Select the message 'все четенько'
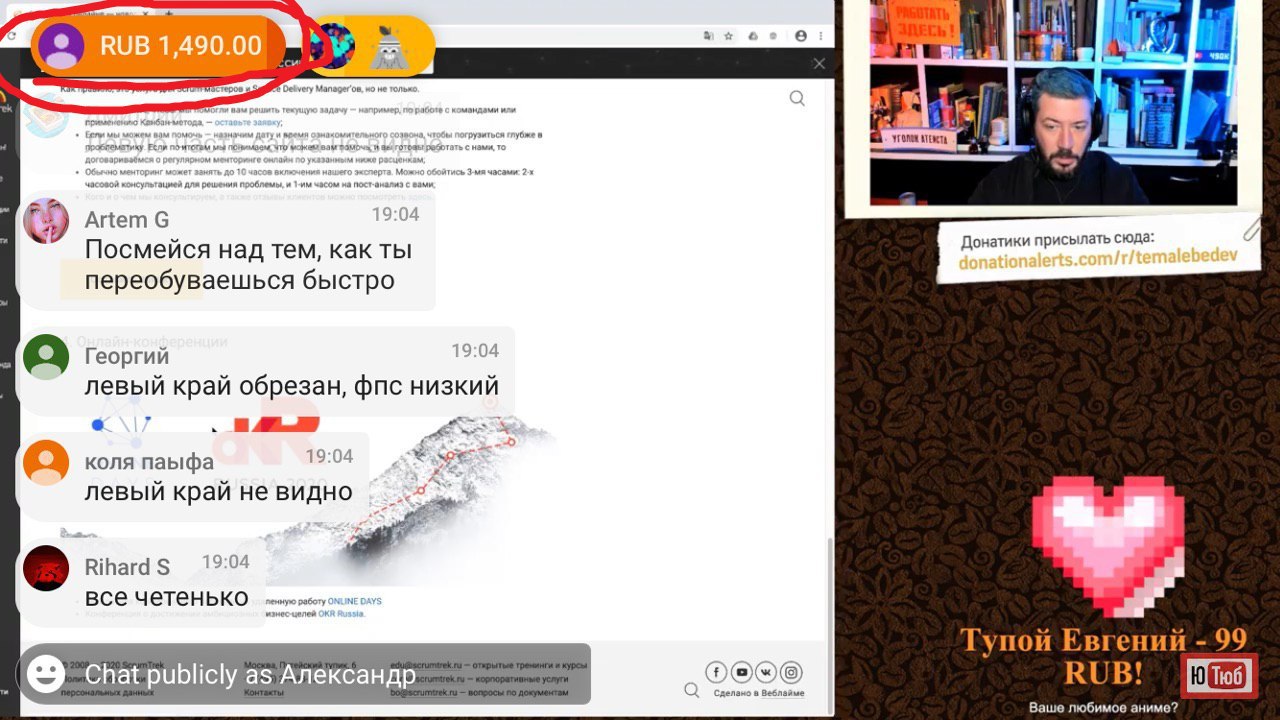Image resolution: width=1280 pixels, height=720 pixels. pos(166,598)
